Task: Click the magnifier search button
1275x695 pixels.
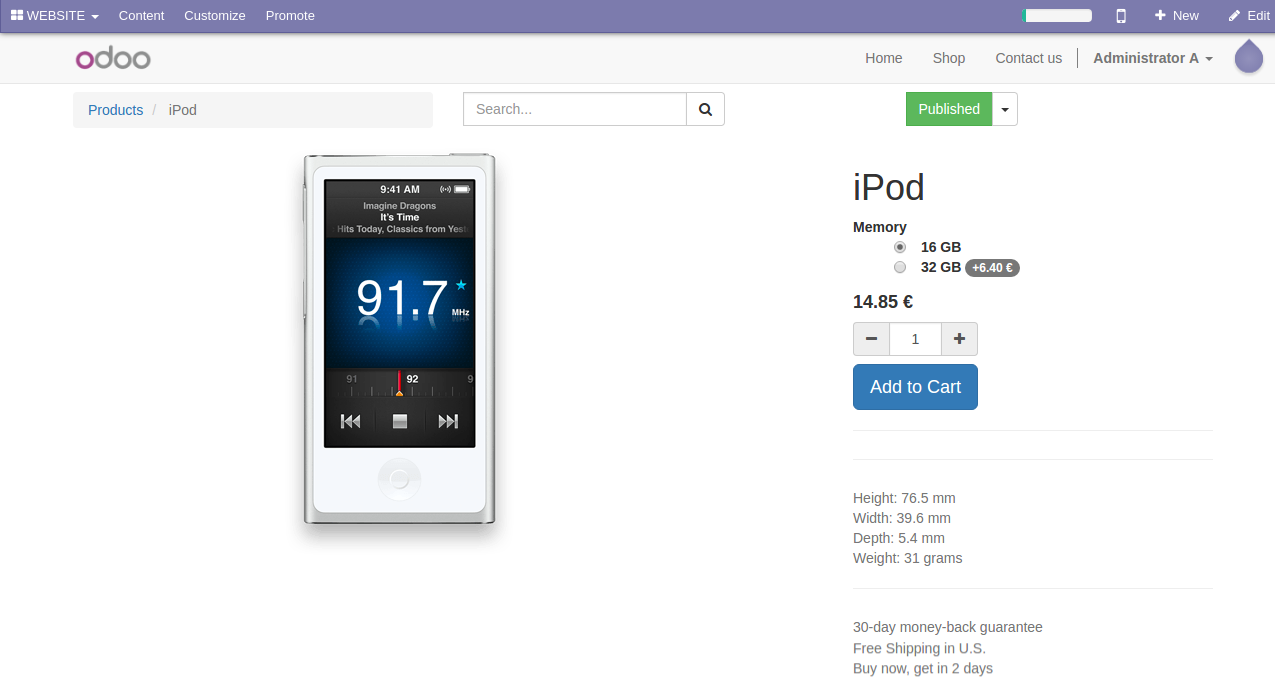Action: click(x=705, y=109)
